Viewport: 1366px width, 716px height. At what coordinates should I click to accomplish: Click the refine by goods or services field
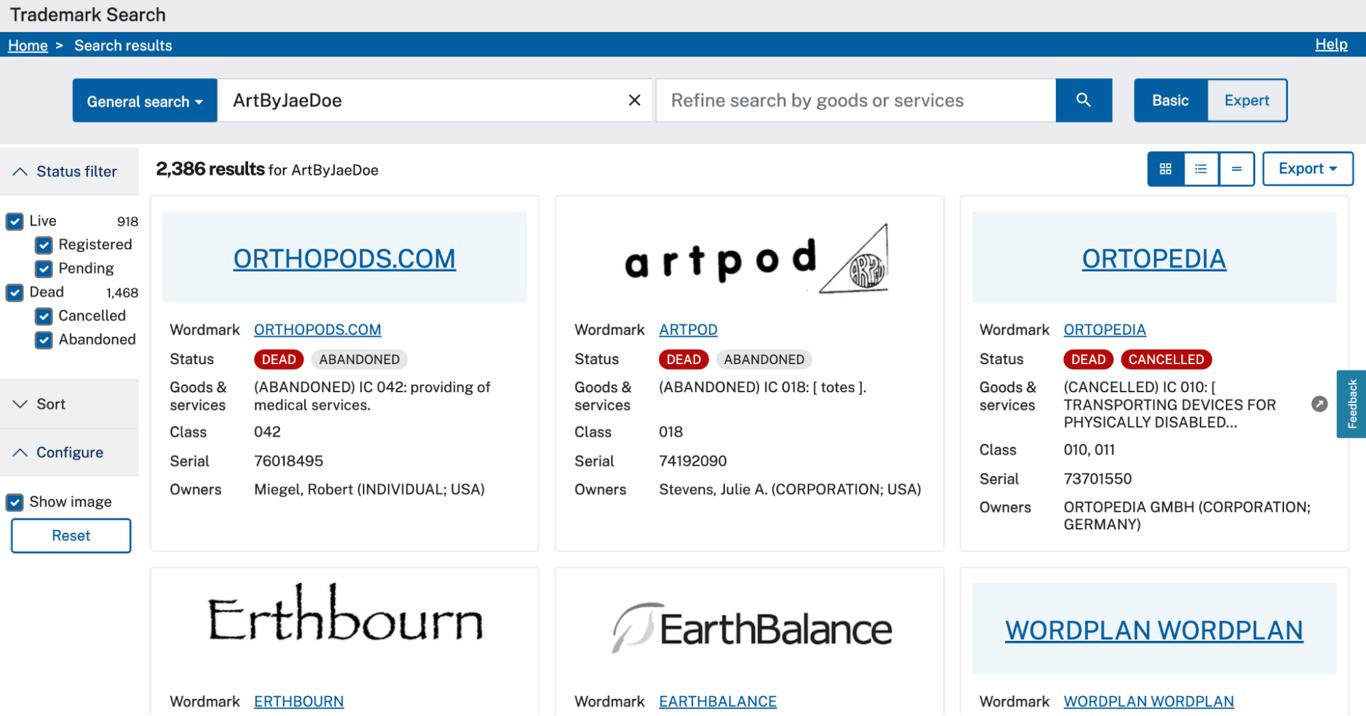point(855,100)
